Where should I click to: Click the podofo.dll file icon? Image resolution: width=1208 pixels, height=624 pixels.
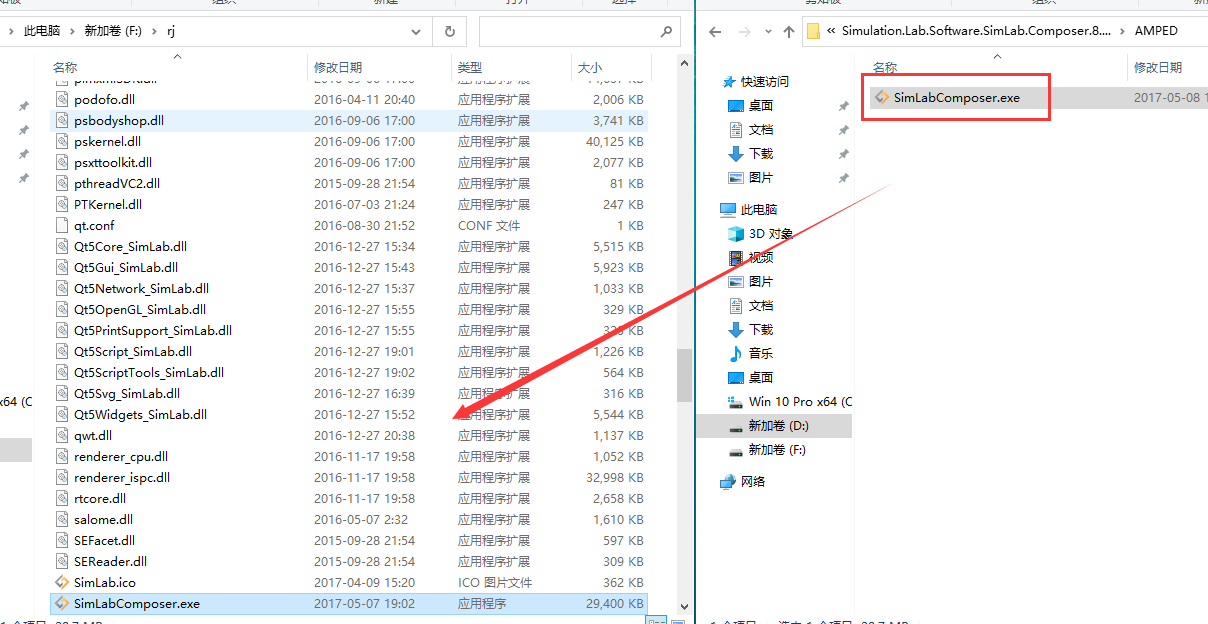click(62, 99)
